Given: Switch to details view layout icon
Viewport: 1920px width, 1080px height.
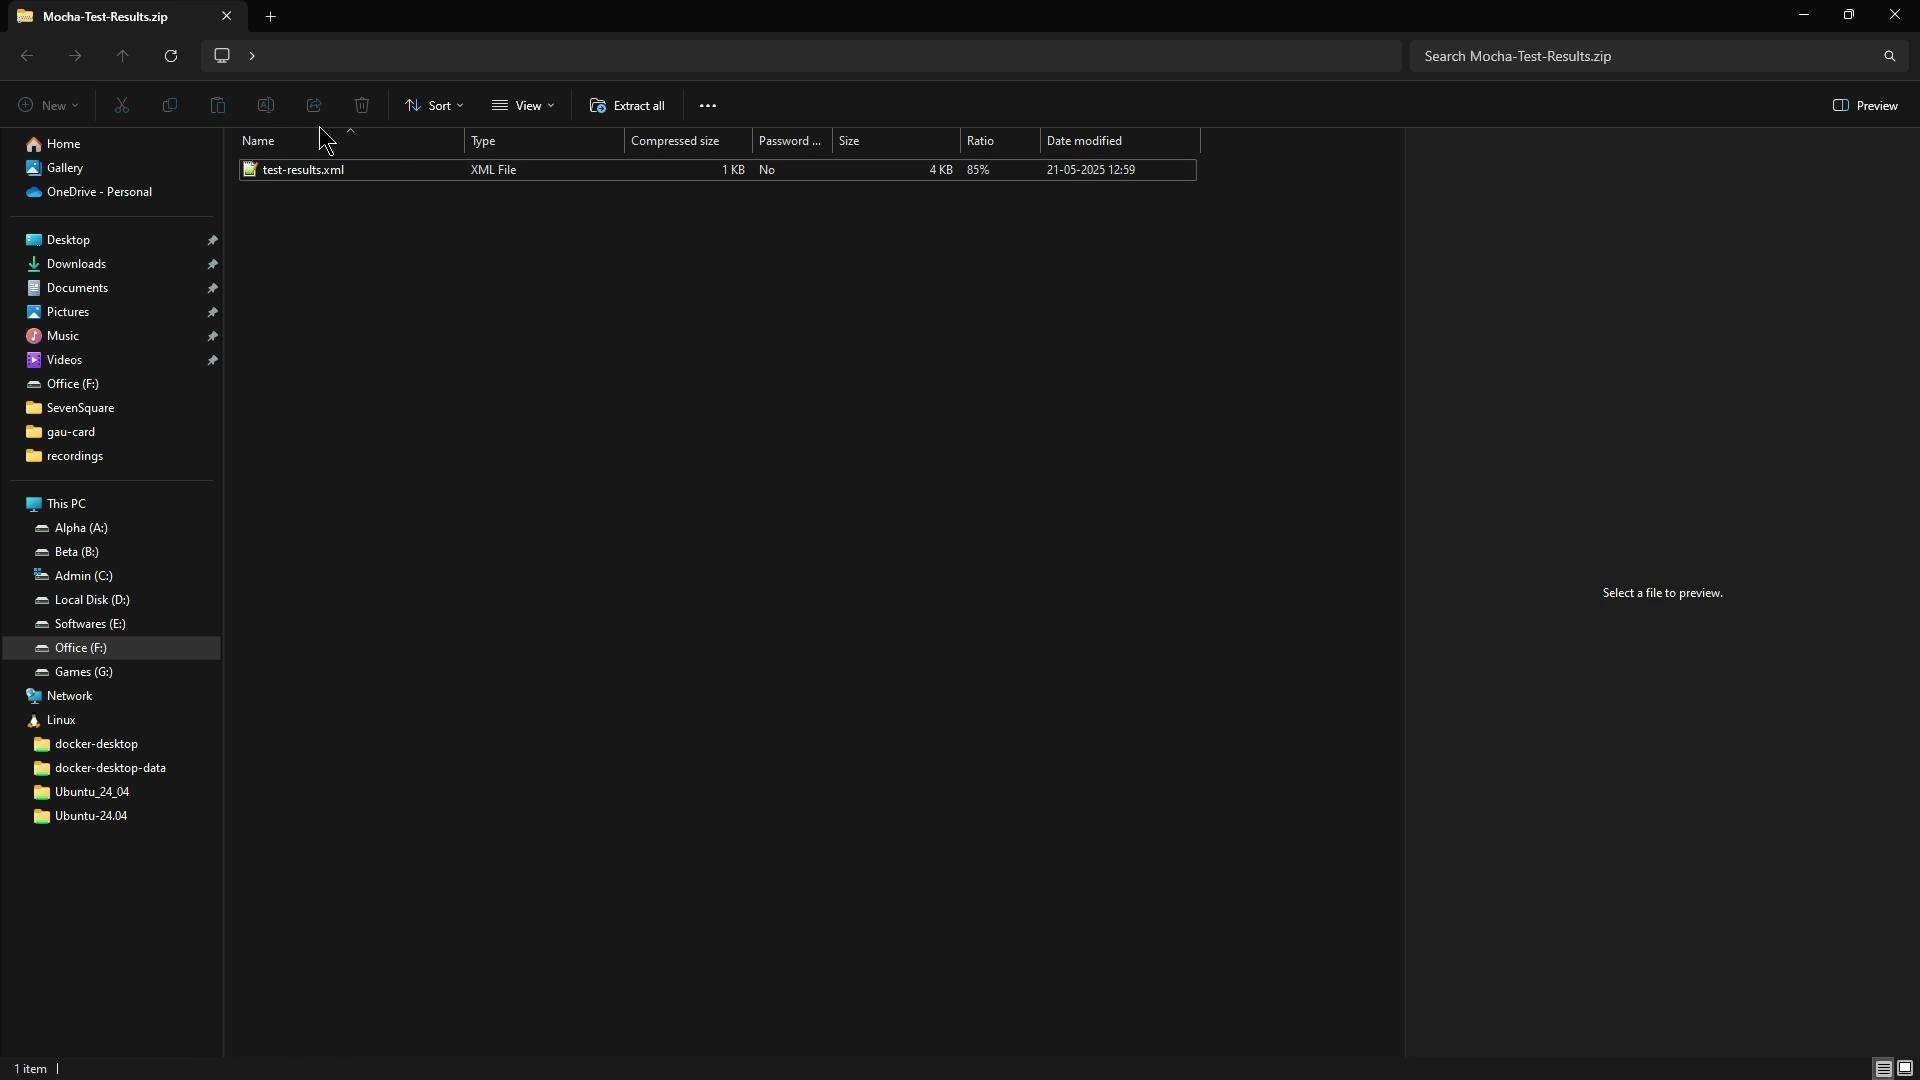Looking at the screenshot, I should 1883,1069.
